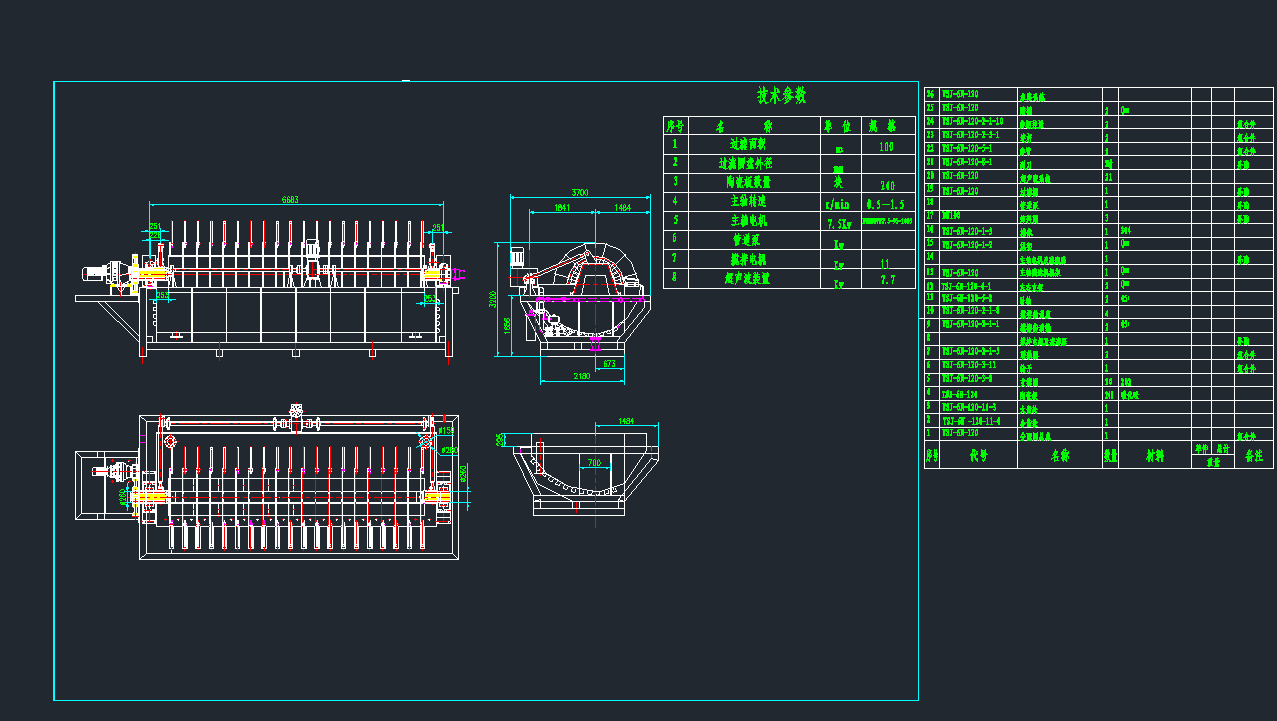Click the parts list '备注' column header

1253,455
